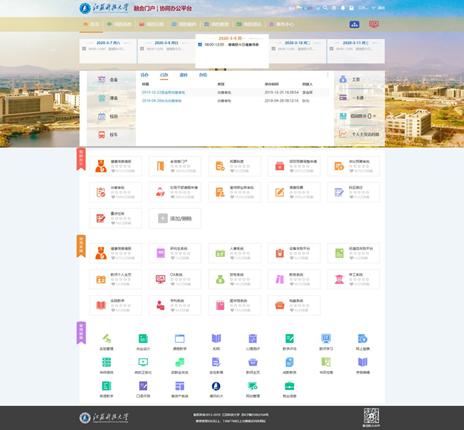Viewport: 464px width, 430px height.
Task: Click the red icon at navigation bar's right end
Action: [x=374, y=24]
